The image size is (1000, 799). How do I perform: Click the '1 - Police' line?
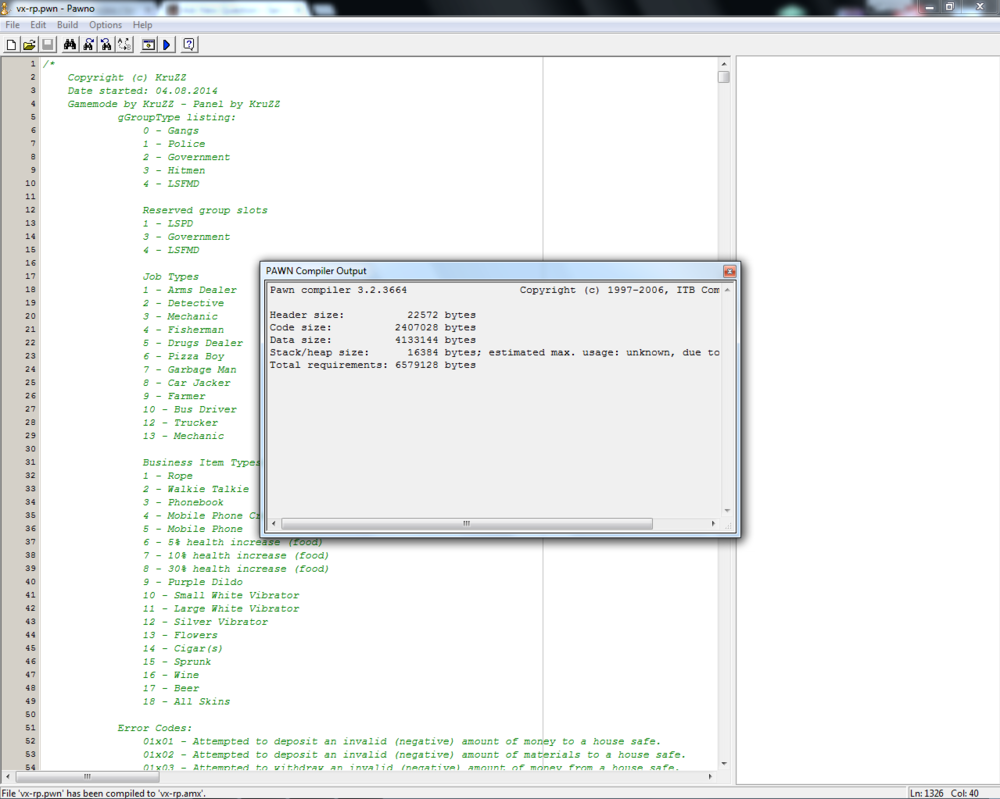click(173, 144)
